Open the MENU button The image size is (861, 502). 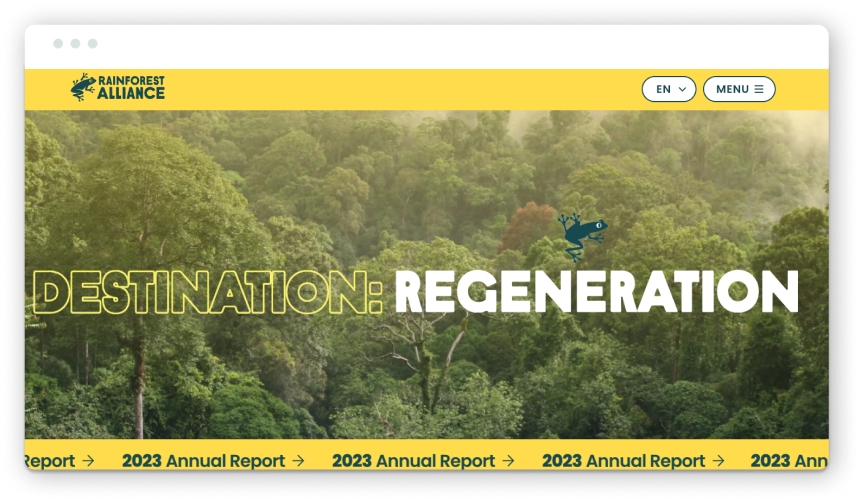point(739,89)
